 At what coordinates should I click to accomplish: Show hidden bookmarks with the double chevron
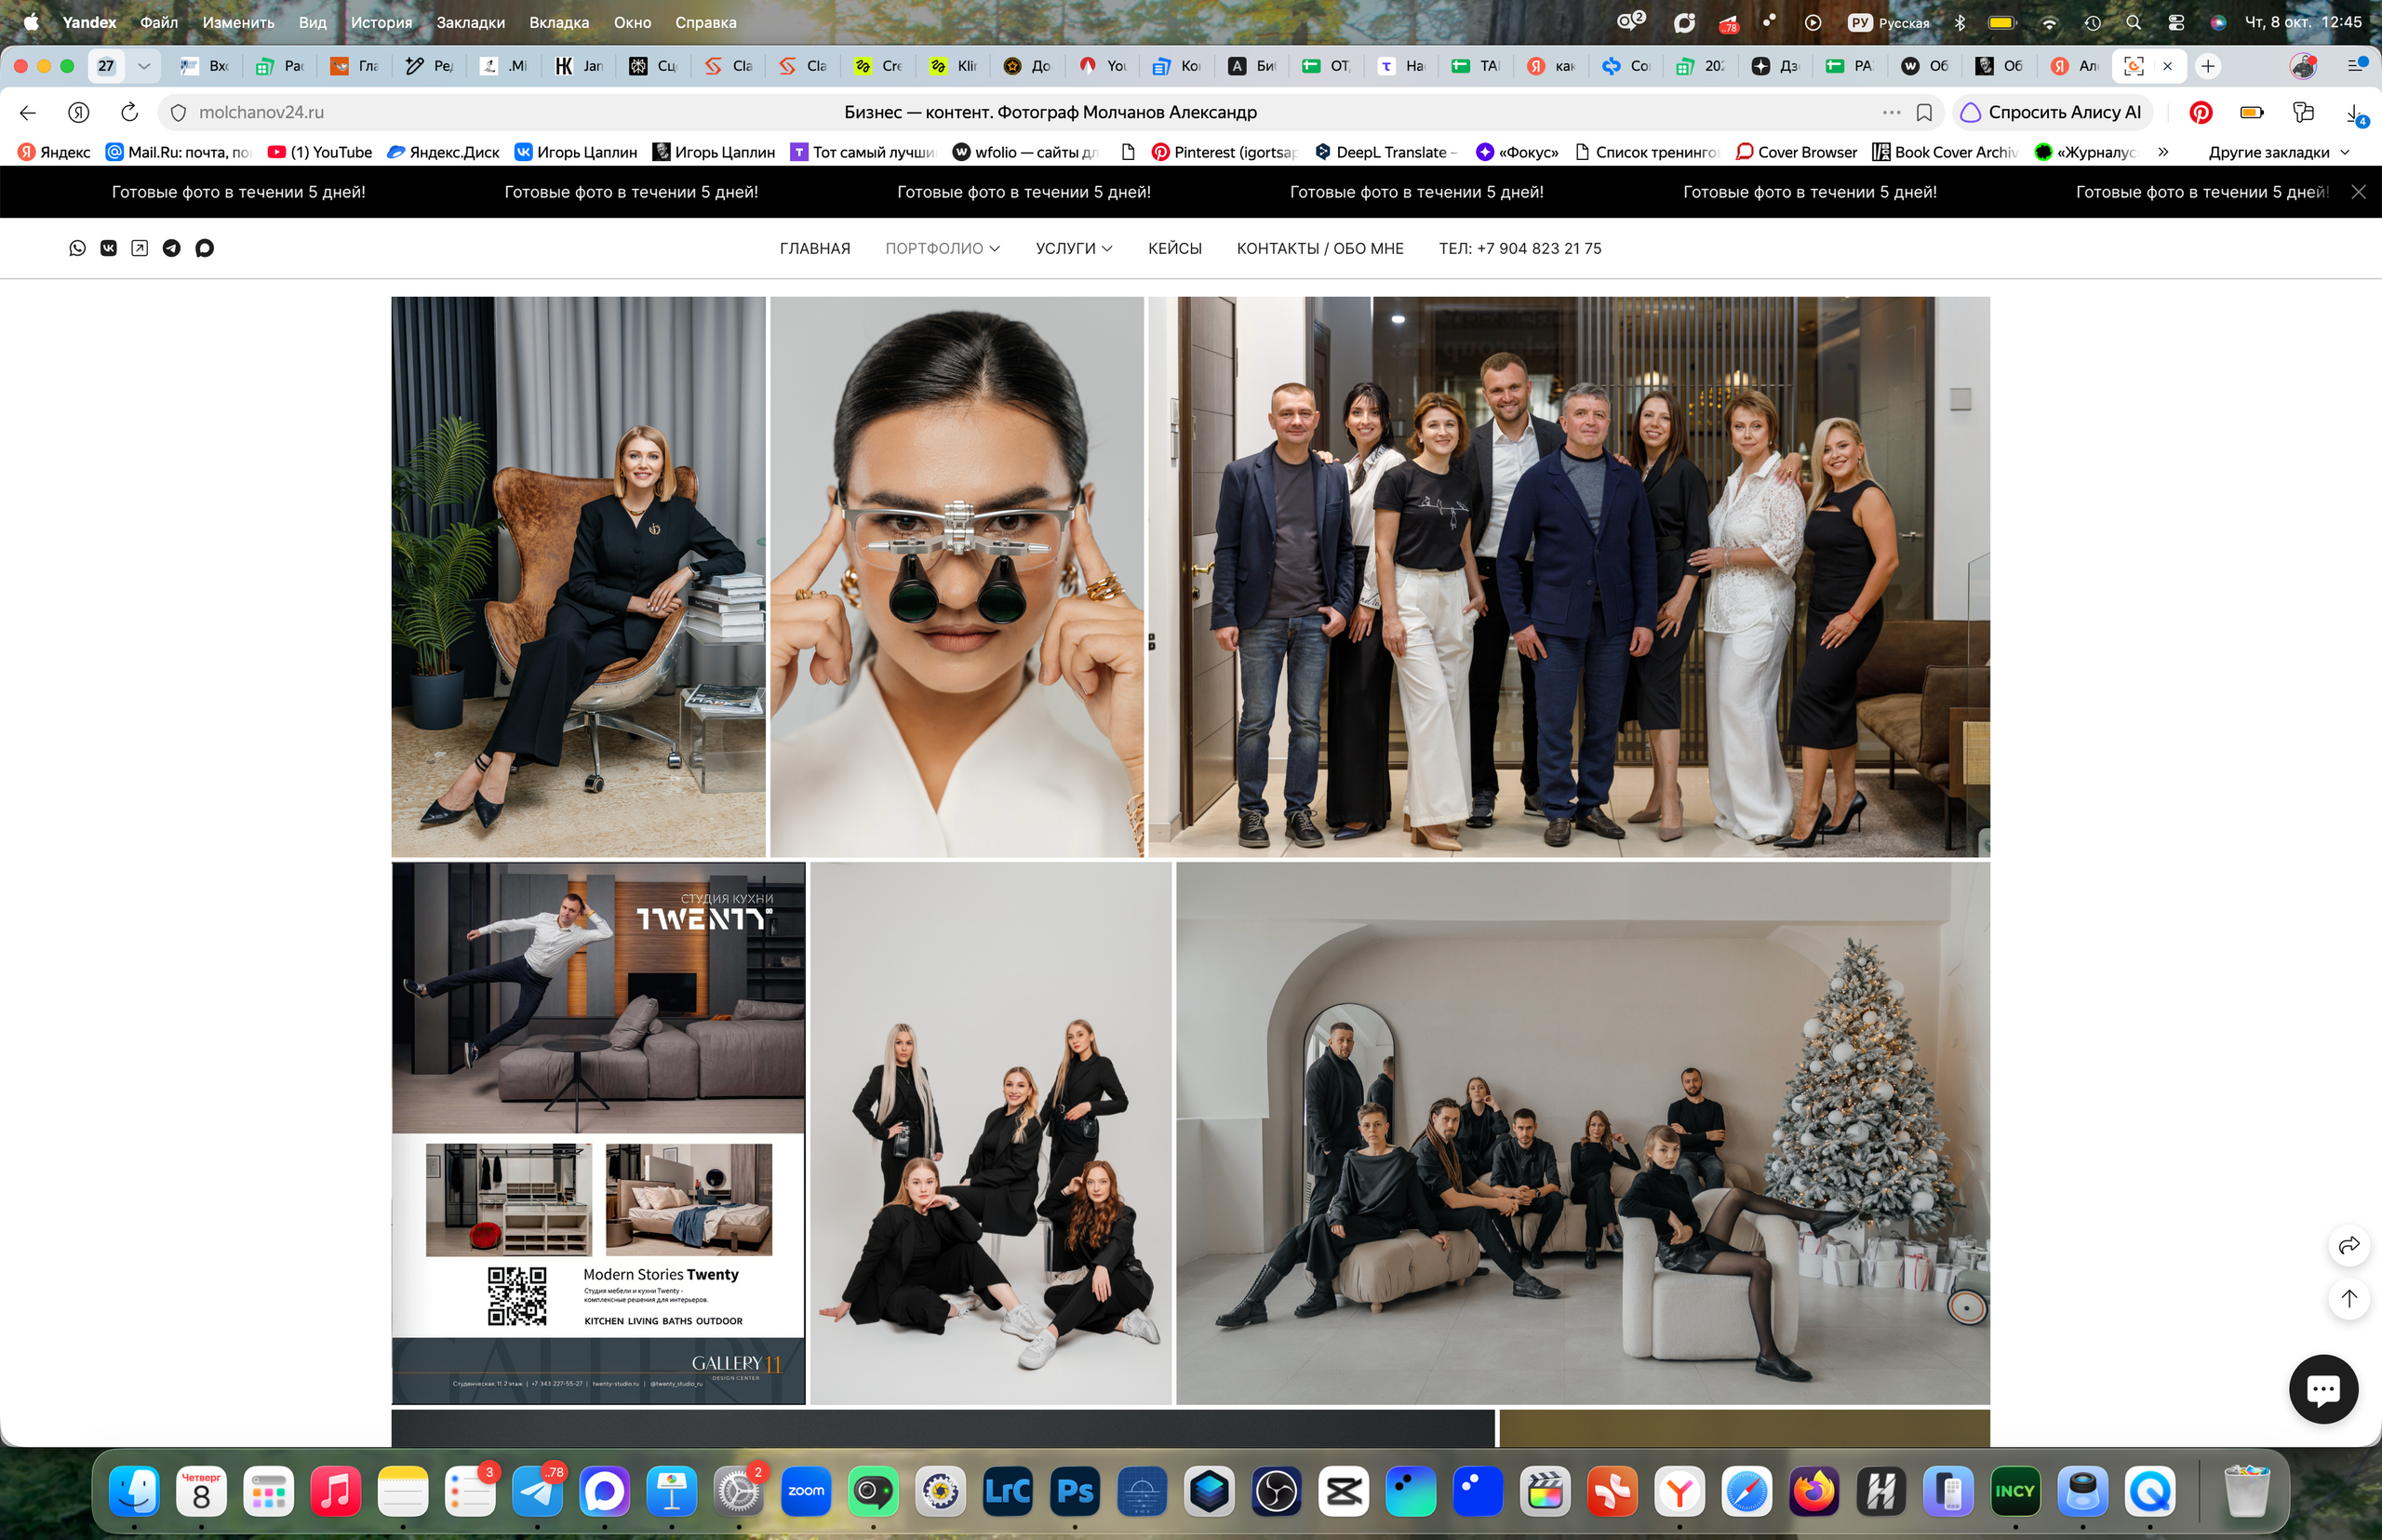click(2163, 152)
